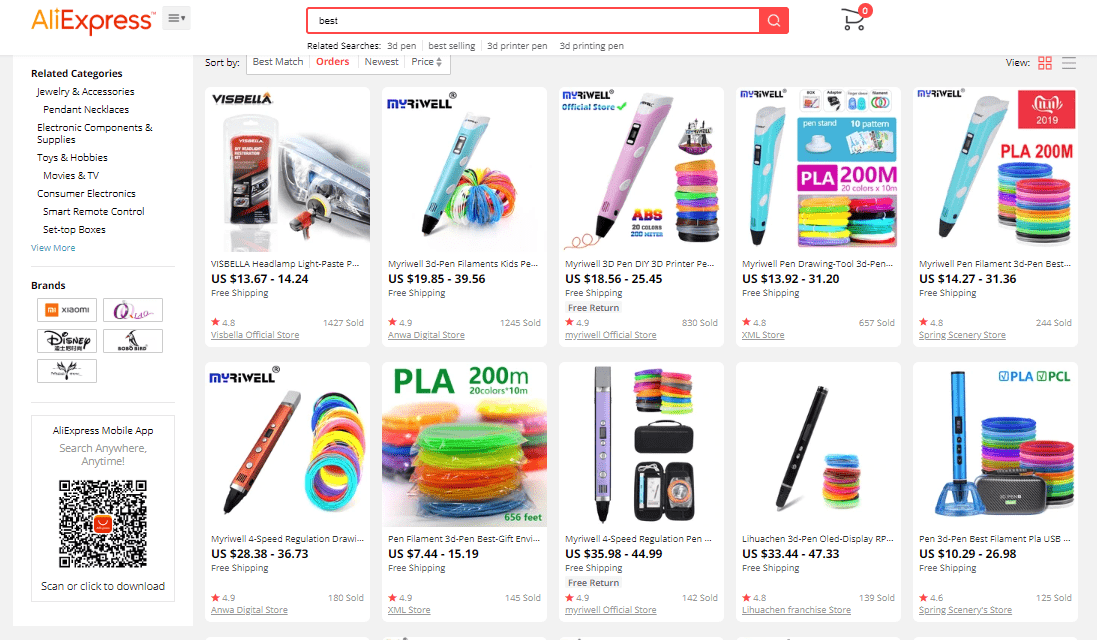Switch to list view icon
This screenshot has width=1097, height=640.
tap(1069, 63)
